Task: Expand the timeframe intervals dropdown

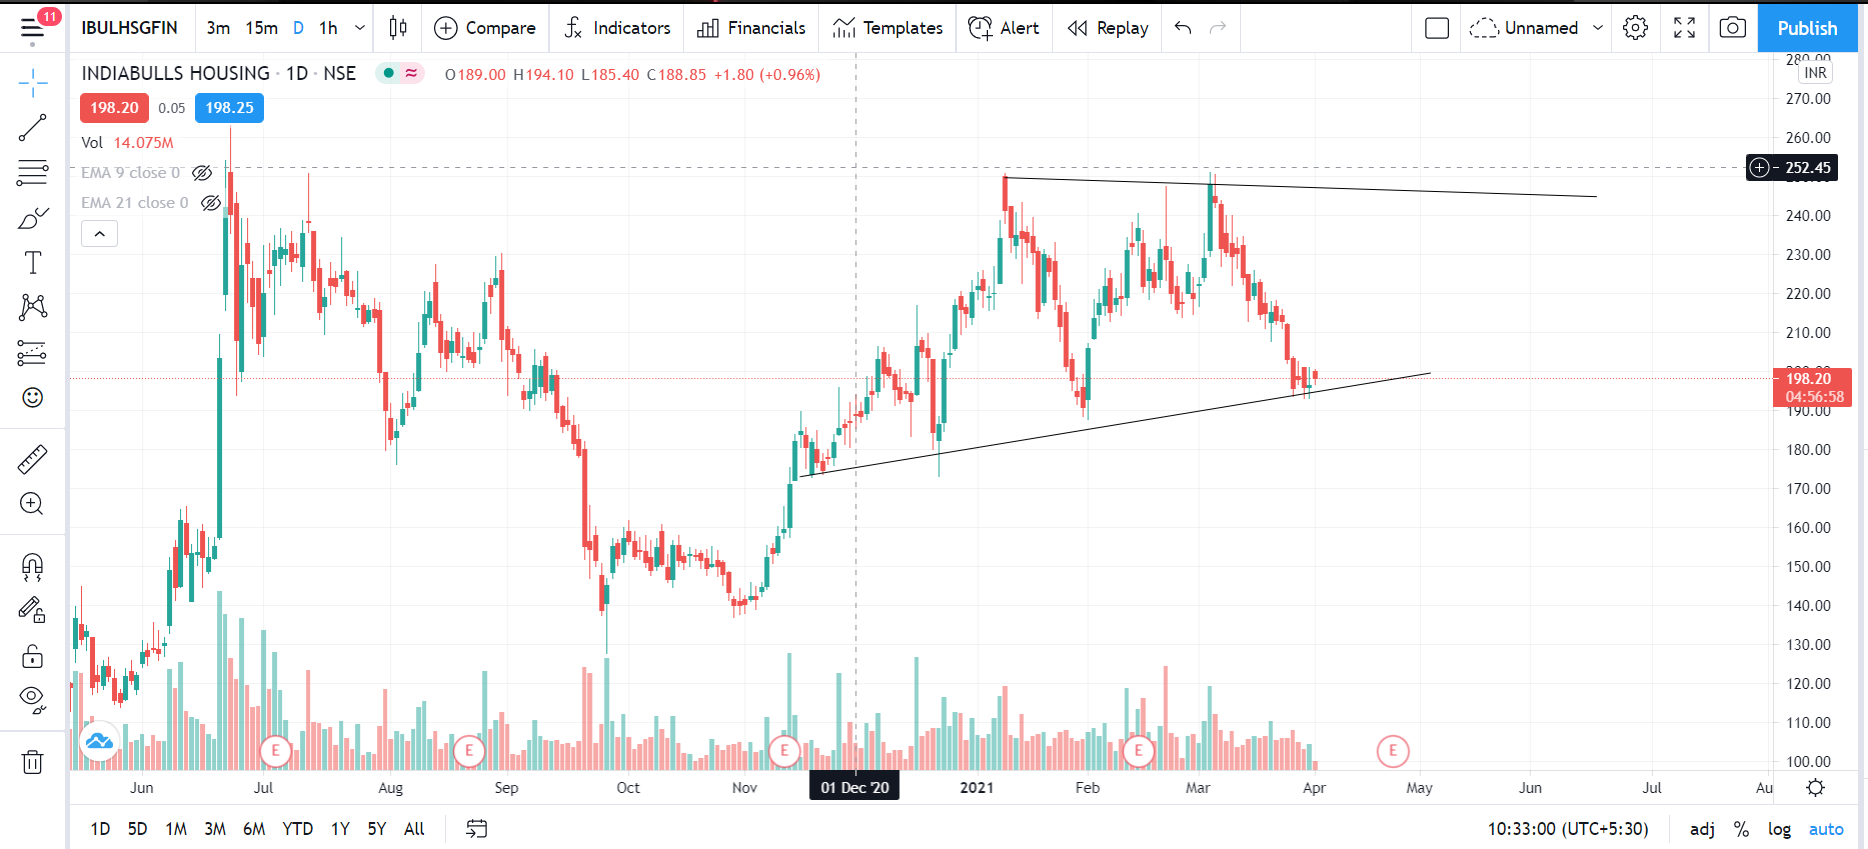Action: point(360,28)
